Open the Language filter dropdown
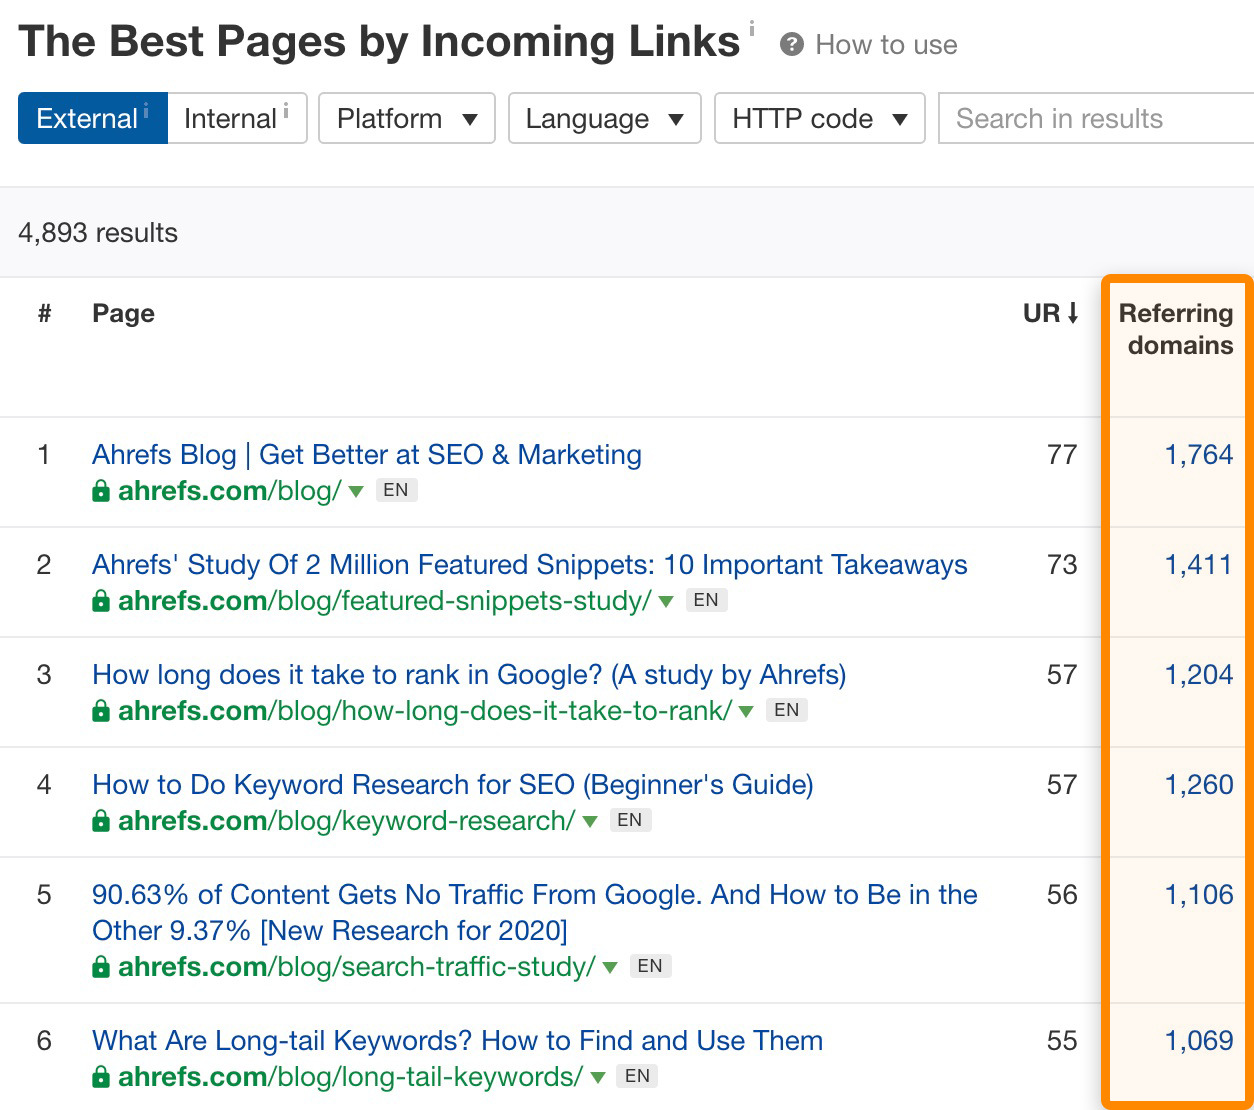 tap(604, 119)
